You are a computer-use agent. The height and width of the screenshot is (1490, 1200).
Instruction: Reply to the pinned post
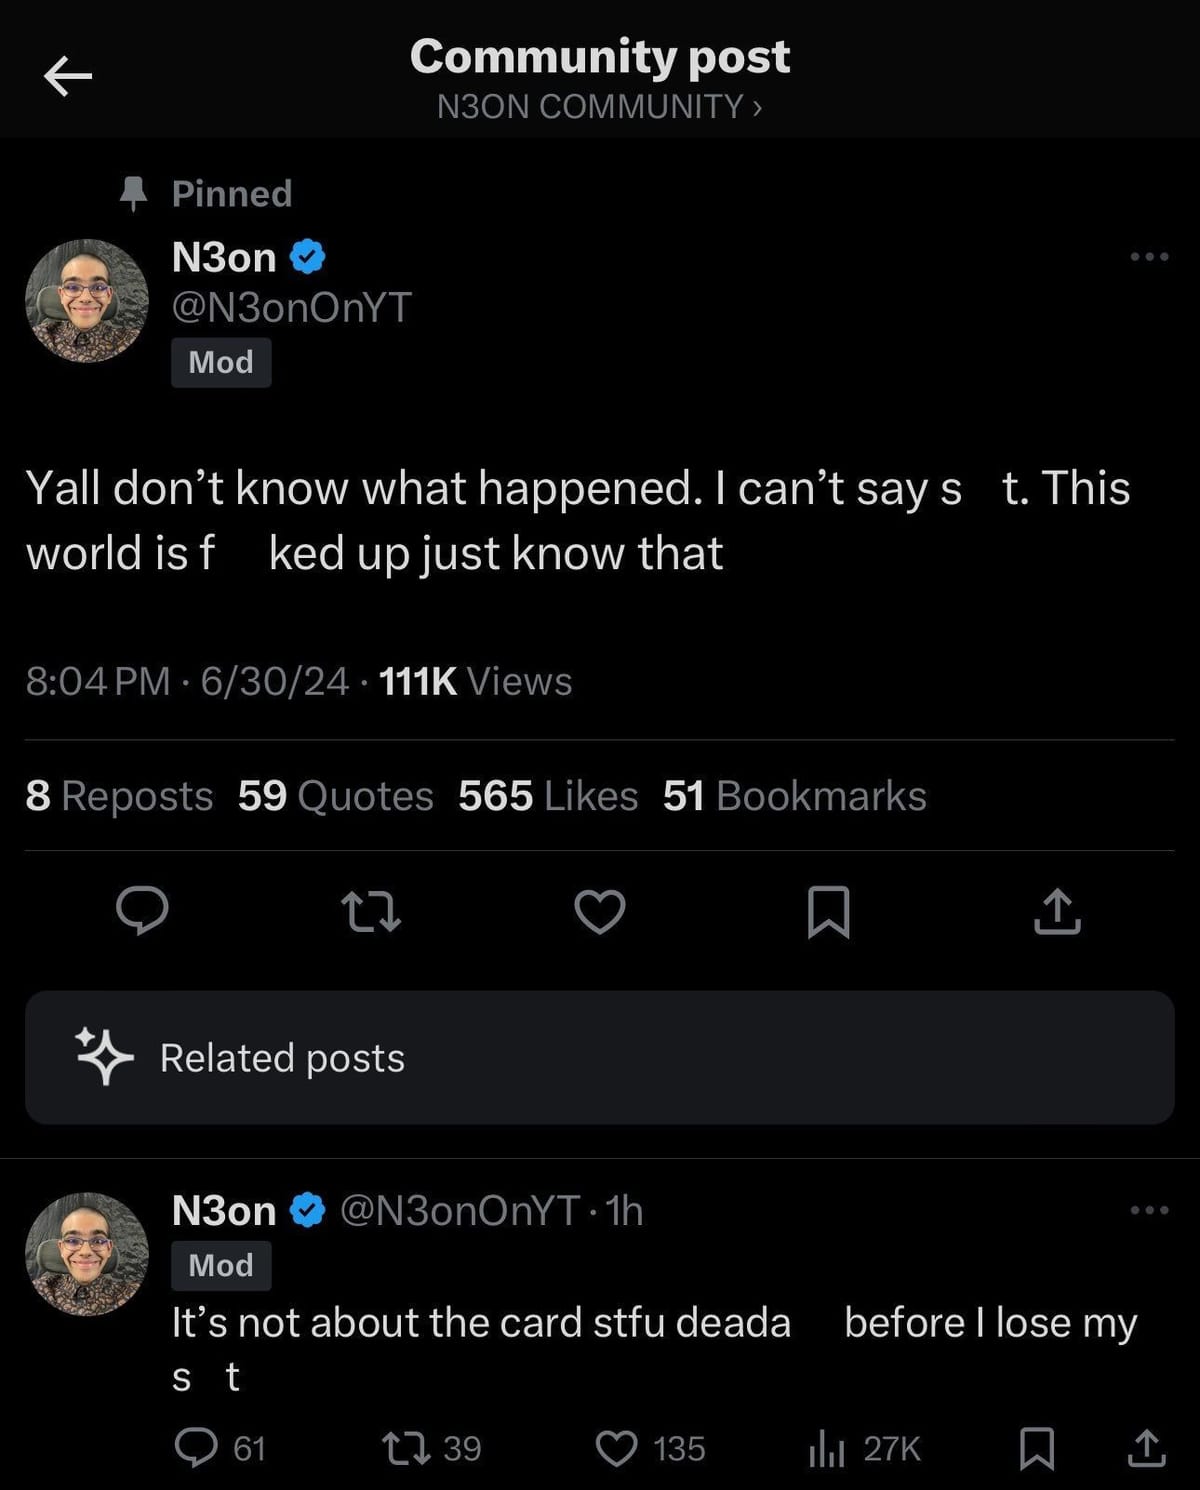point(142,911)
